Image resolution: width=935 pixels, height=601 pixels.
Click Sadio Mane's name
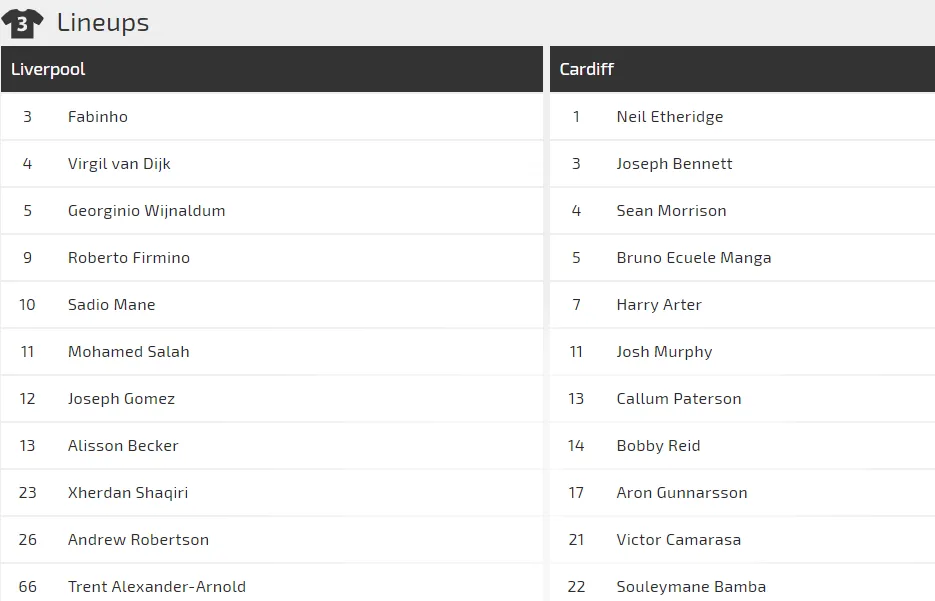coord(112,305)
